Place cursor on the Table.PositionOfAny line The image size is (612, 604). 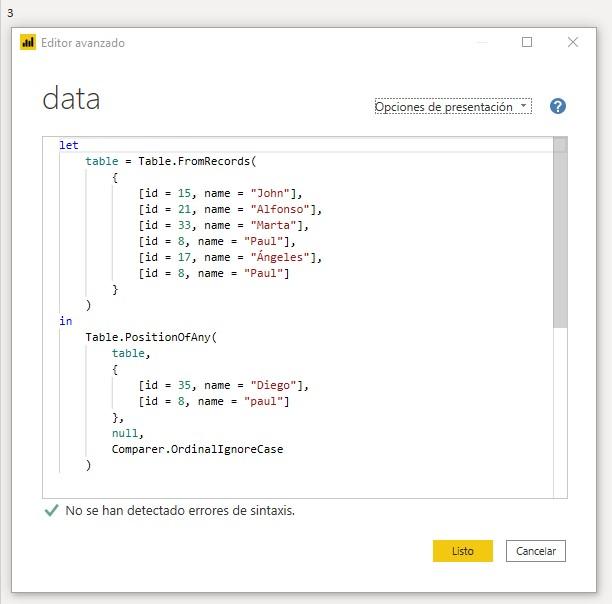[150, 337]
